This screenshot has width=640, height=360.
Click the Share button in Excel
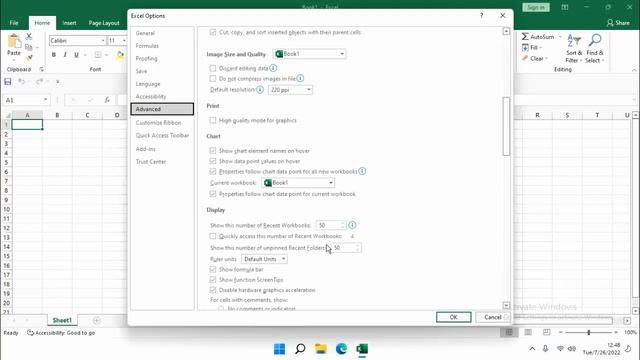click(x=618, y=23)
